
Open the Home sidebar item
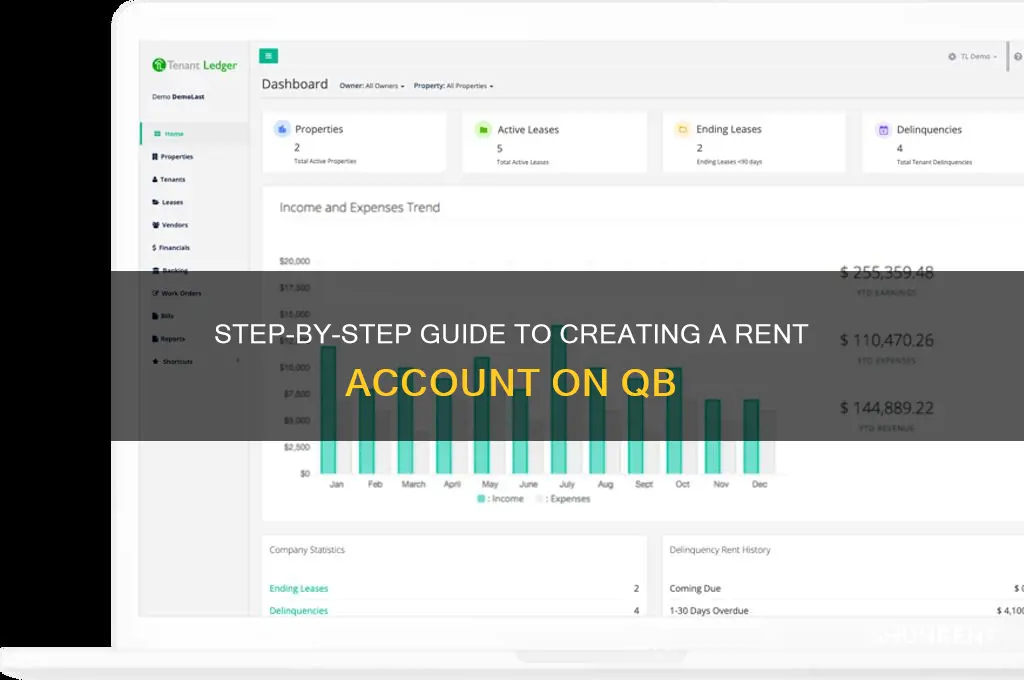[195, 133]
